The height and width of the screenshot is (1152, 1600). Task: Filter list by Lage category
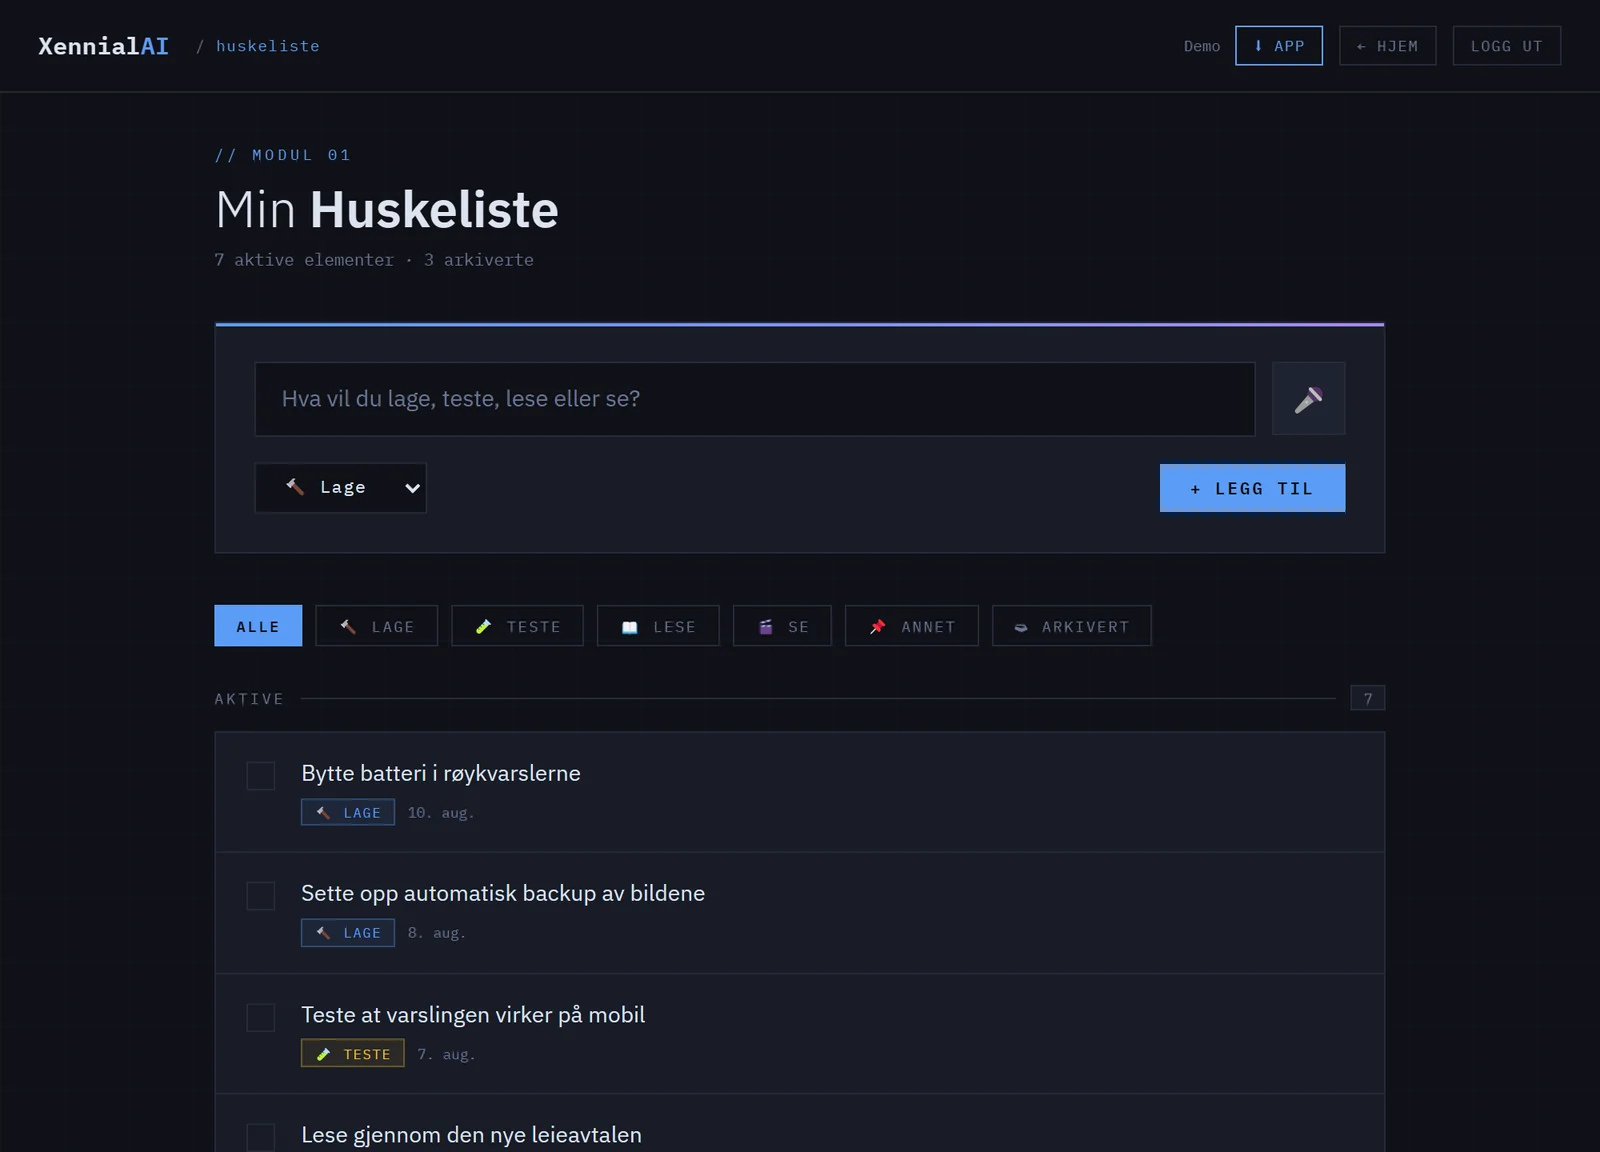point(377,626)
